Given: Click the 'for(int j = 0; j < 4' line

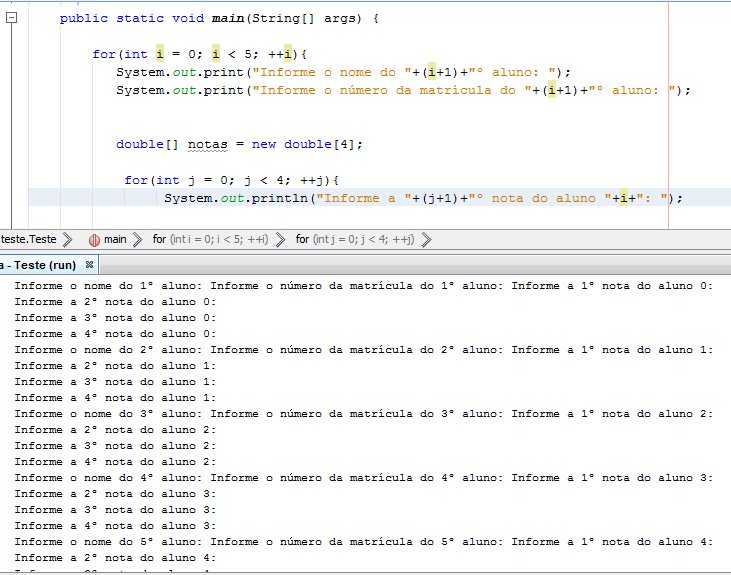Looking at the screenshot, I should [x=232, y=180].
